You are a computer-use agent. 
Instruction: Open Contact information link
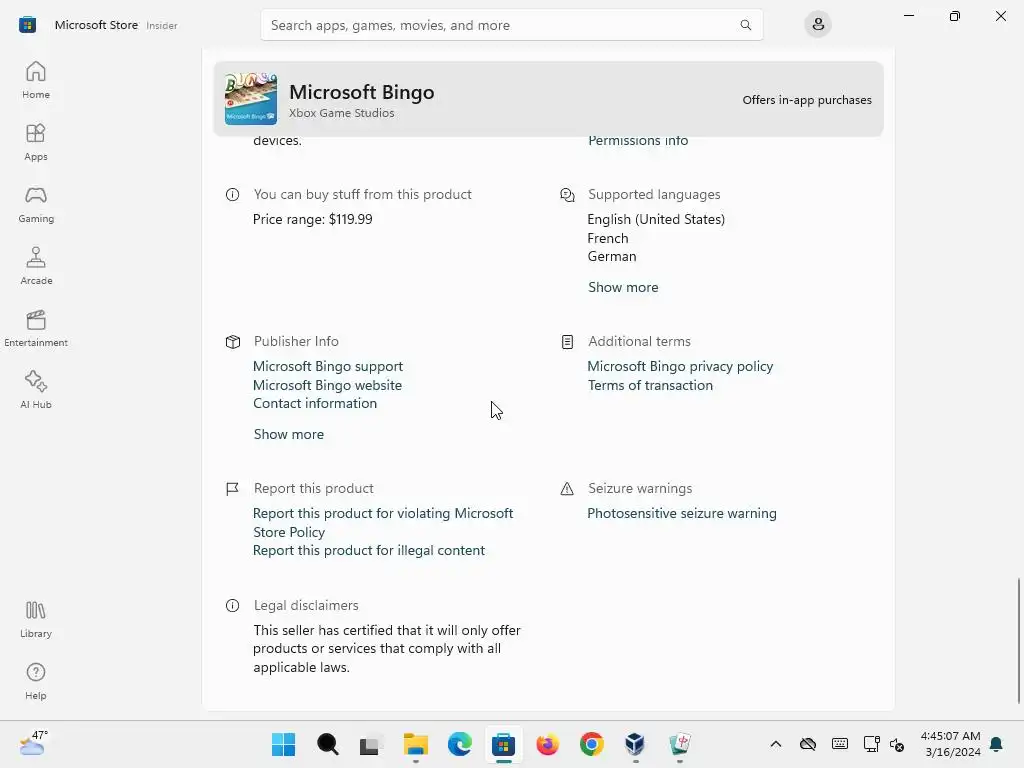point(315,404)
